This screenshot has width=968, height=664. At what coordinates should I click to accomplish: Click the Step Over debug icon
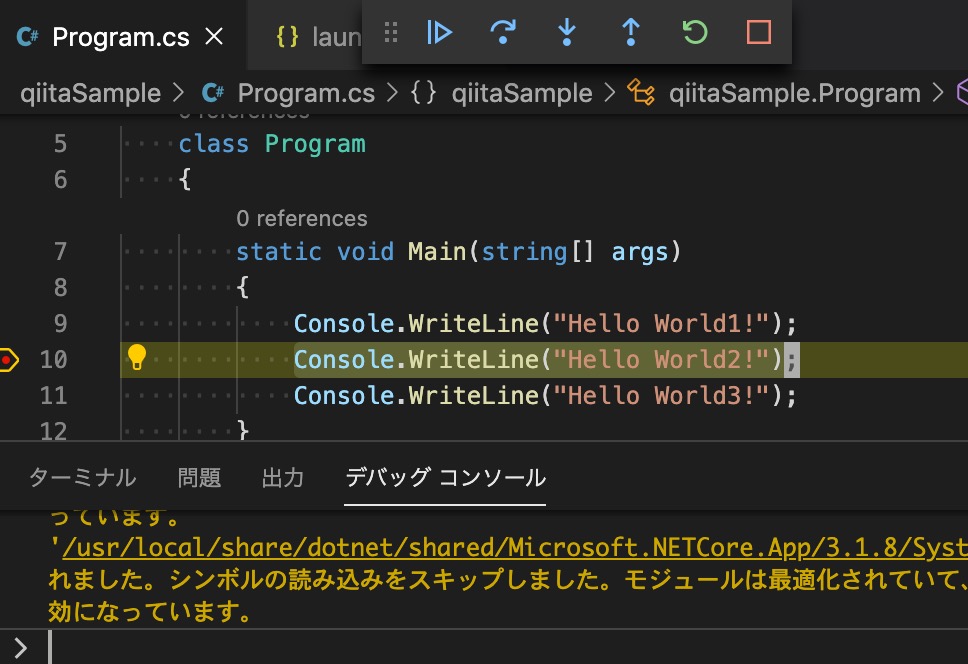pyautogui.click(x=503, y=33)
